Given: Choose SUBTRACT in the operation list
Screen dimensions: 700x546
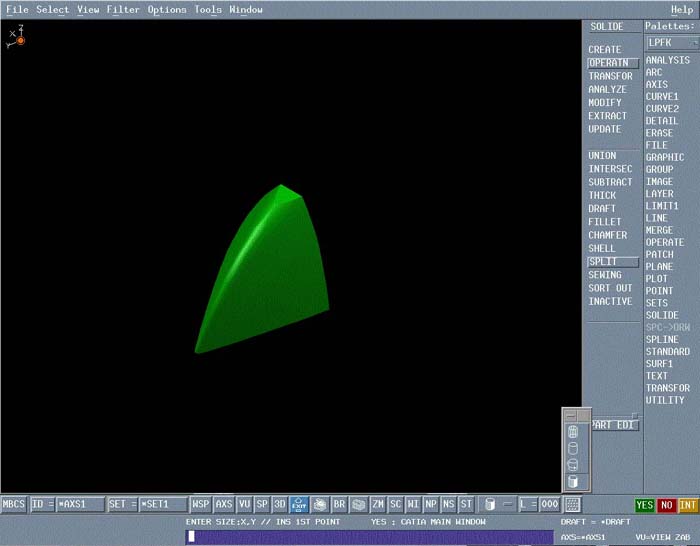Looking at the screenshot, I should 610,182.
